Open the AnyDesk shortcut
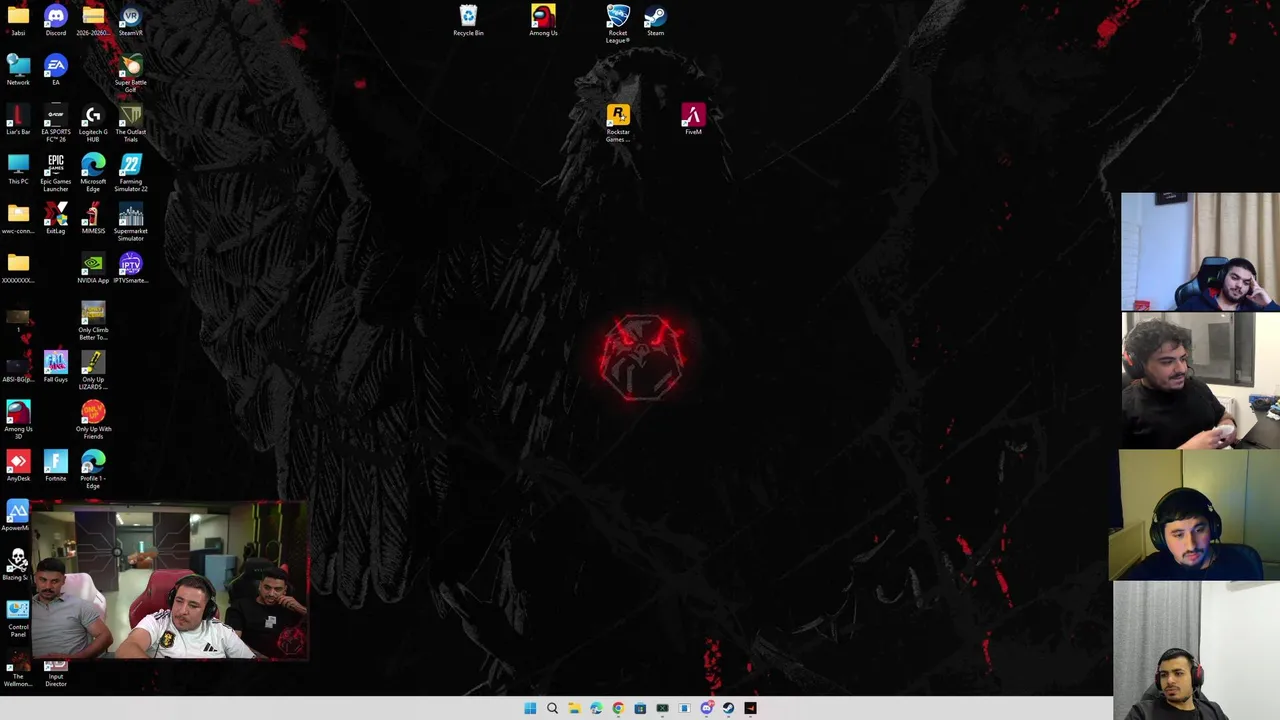This screenshot has width=1280, height=720. click(x=18, y=466)
